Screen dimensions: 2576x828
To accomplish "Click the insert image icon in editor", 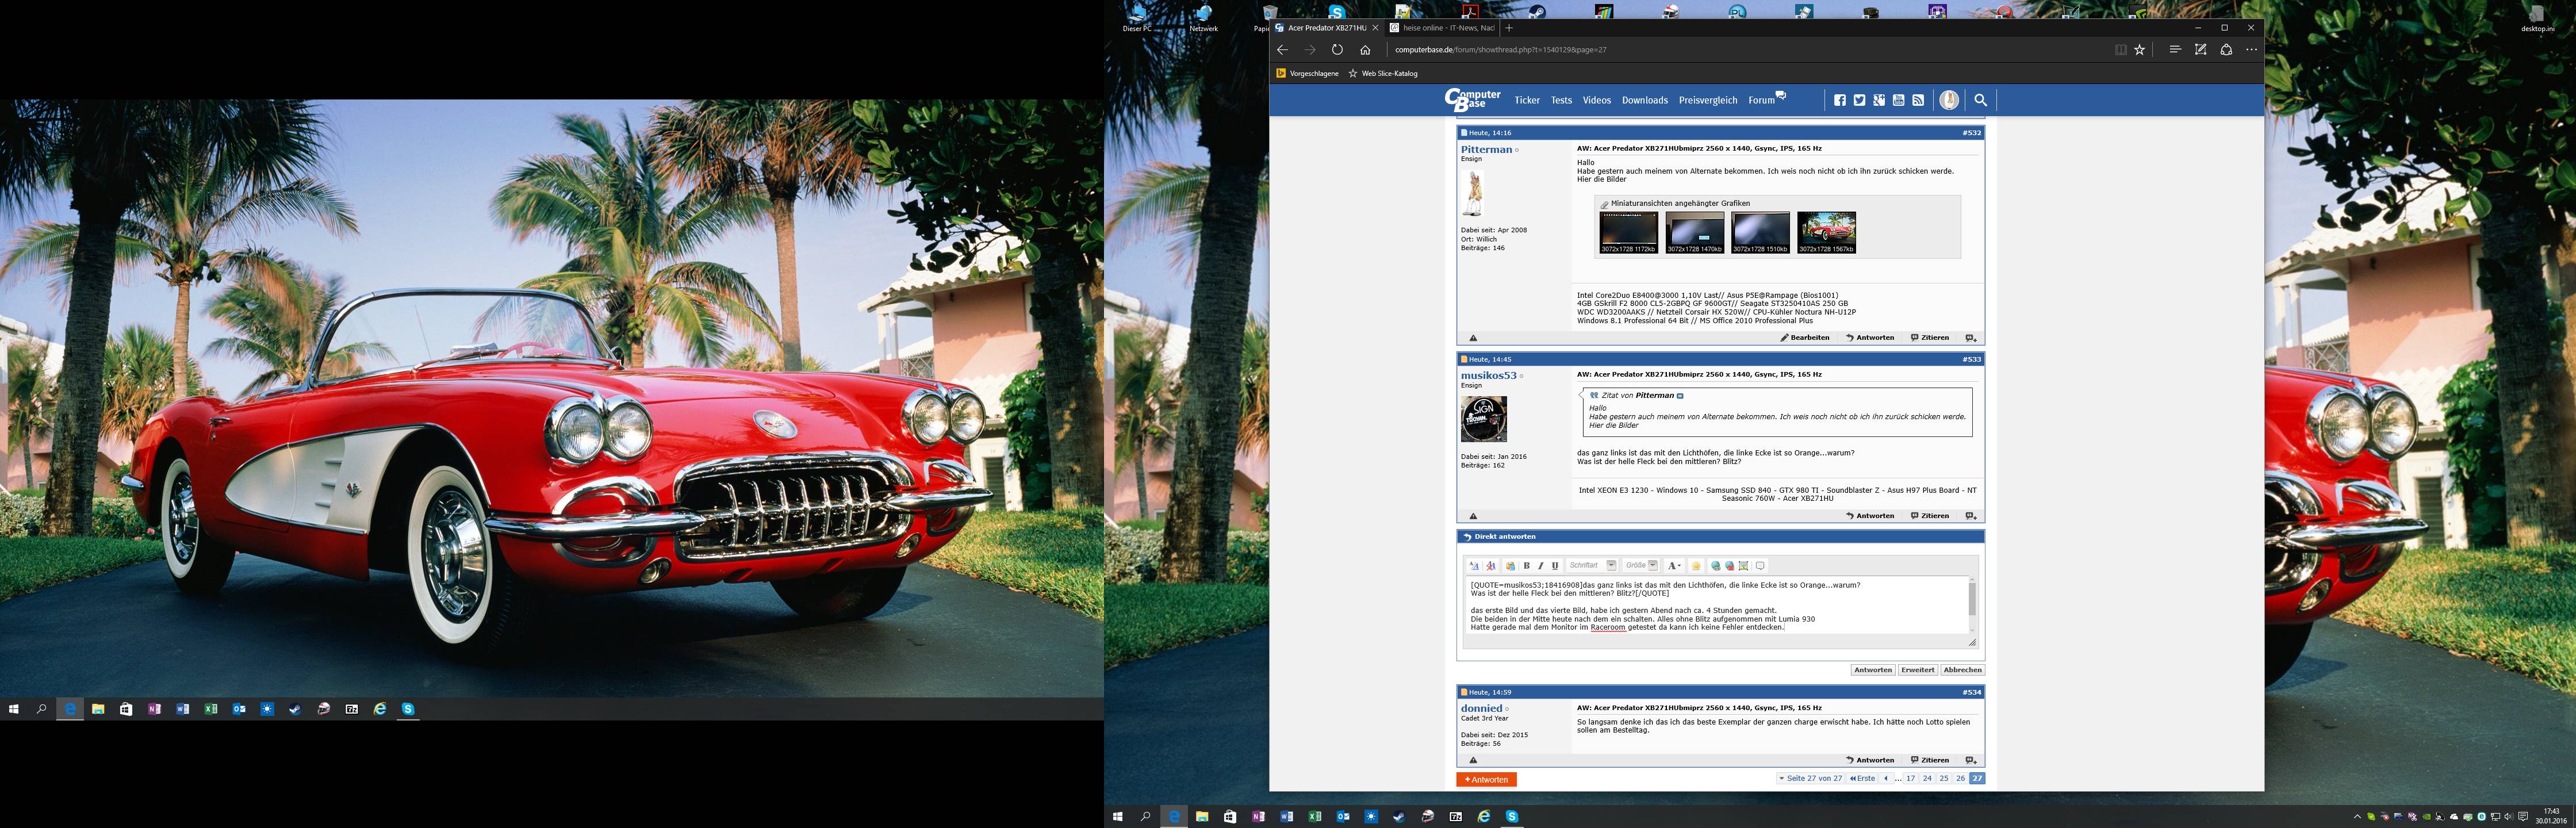I will tap(1743, 566).
